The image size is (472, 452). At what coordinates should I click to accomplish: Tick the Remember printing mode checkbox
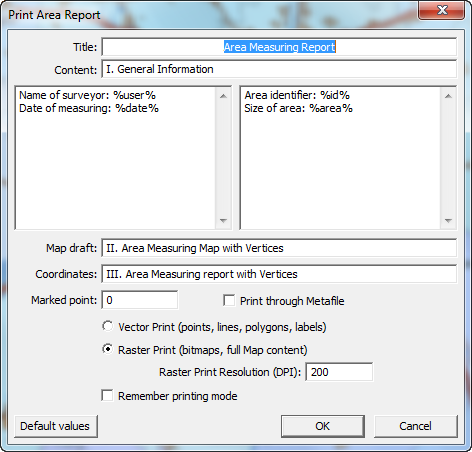coord(107,396)
